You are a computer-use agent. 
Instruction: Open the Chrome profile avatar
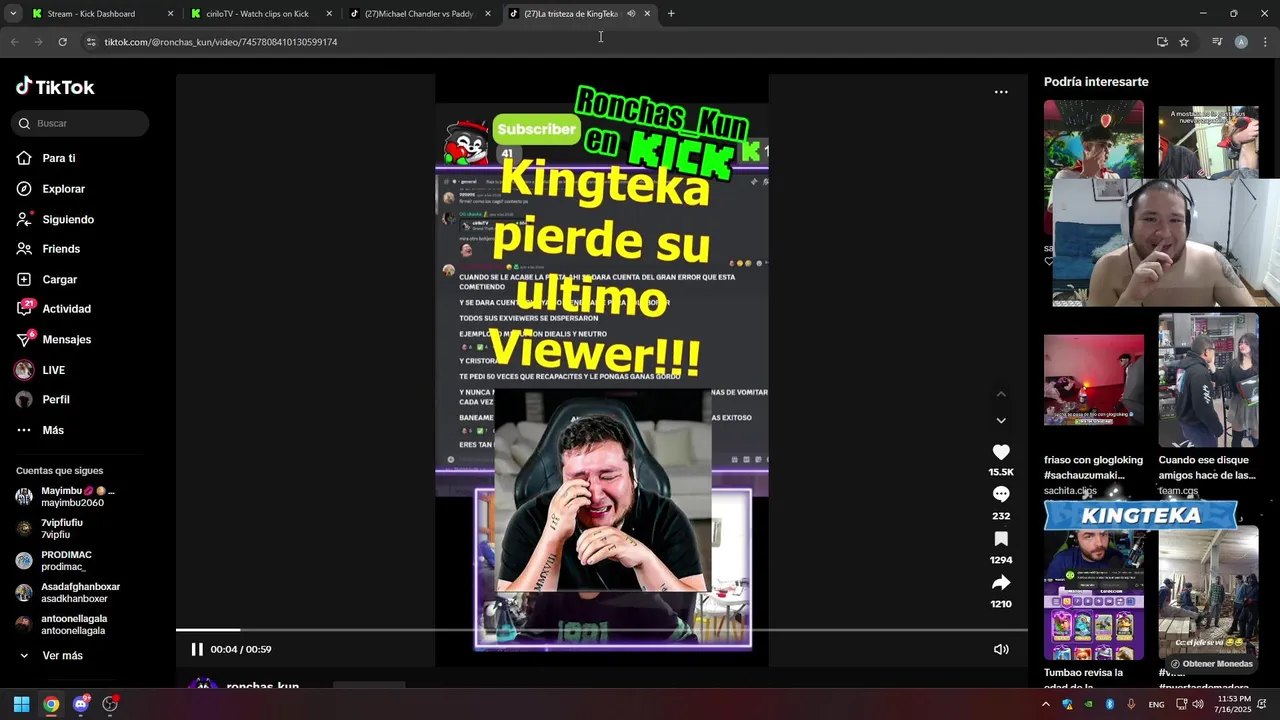[x=1241, y=42]
